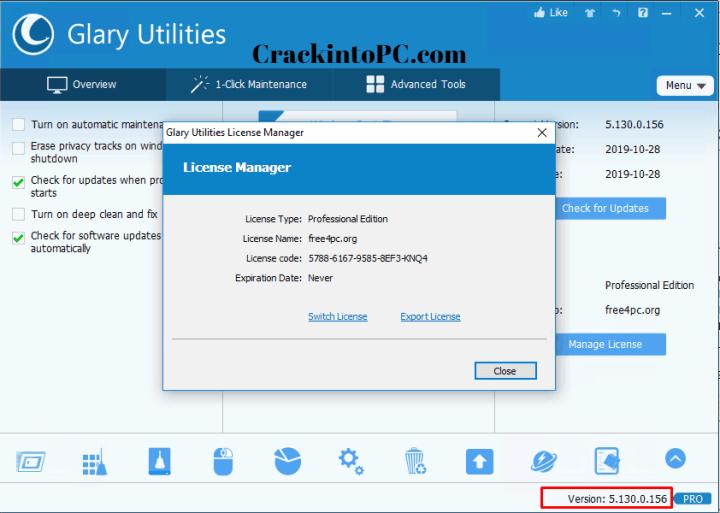Click the PRO badge in status bar
This screenshot has width=720, height=513.
(693, 499)
